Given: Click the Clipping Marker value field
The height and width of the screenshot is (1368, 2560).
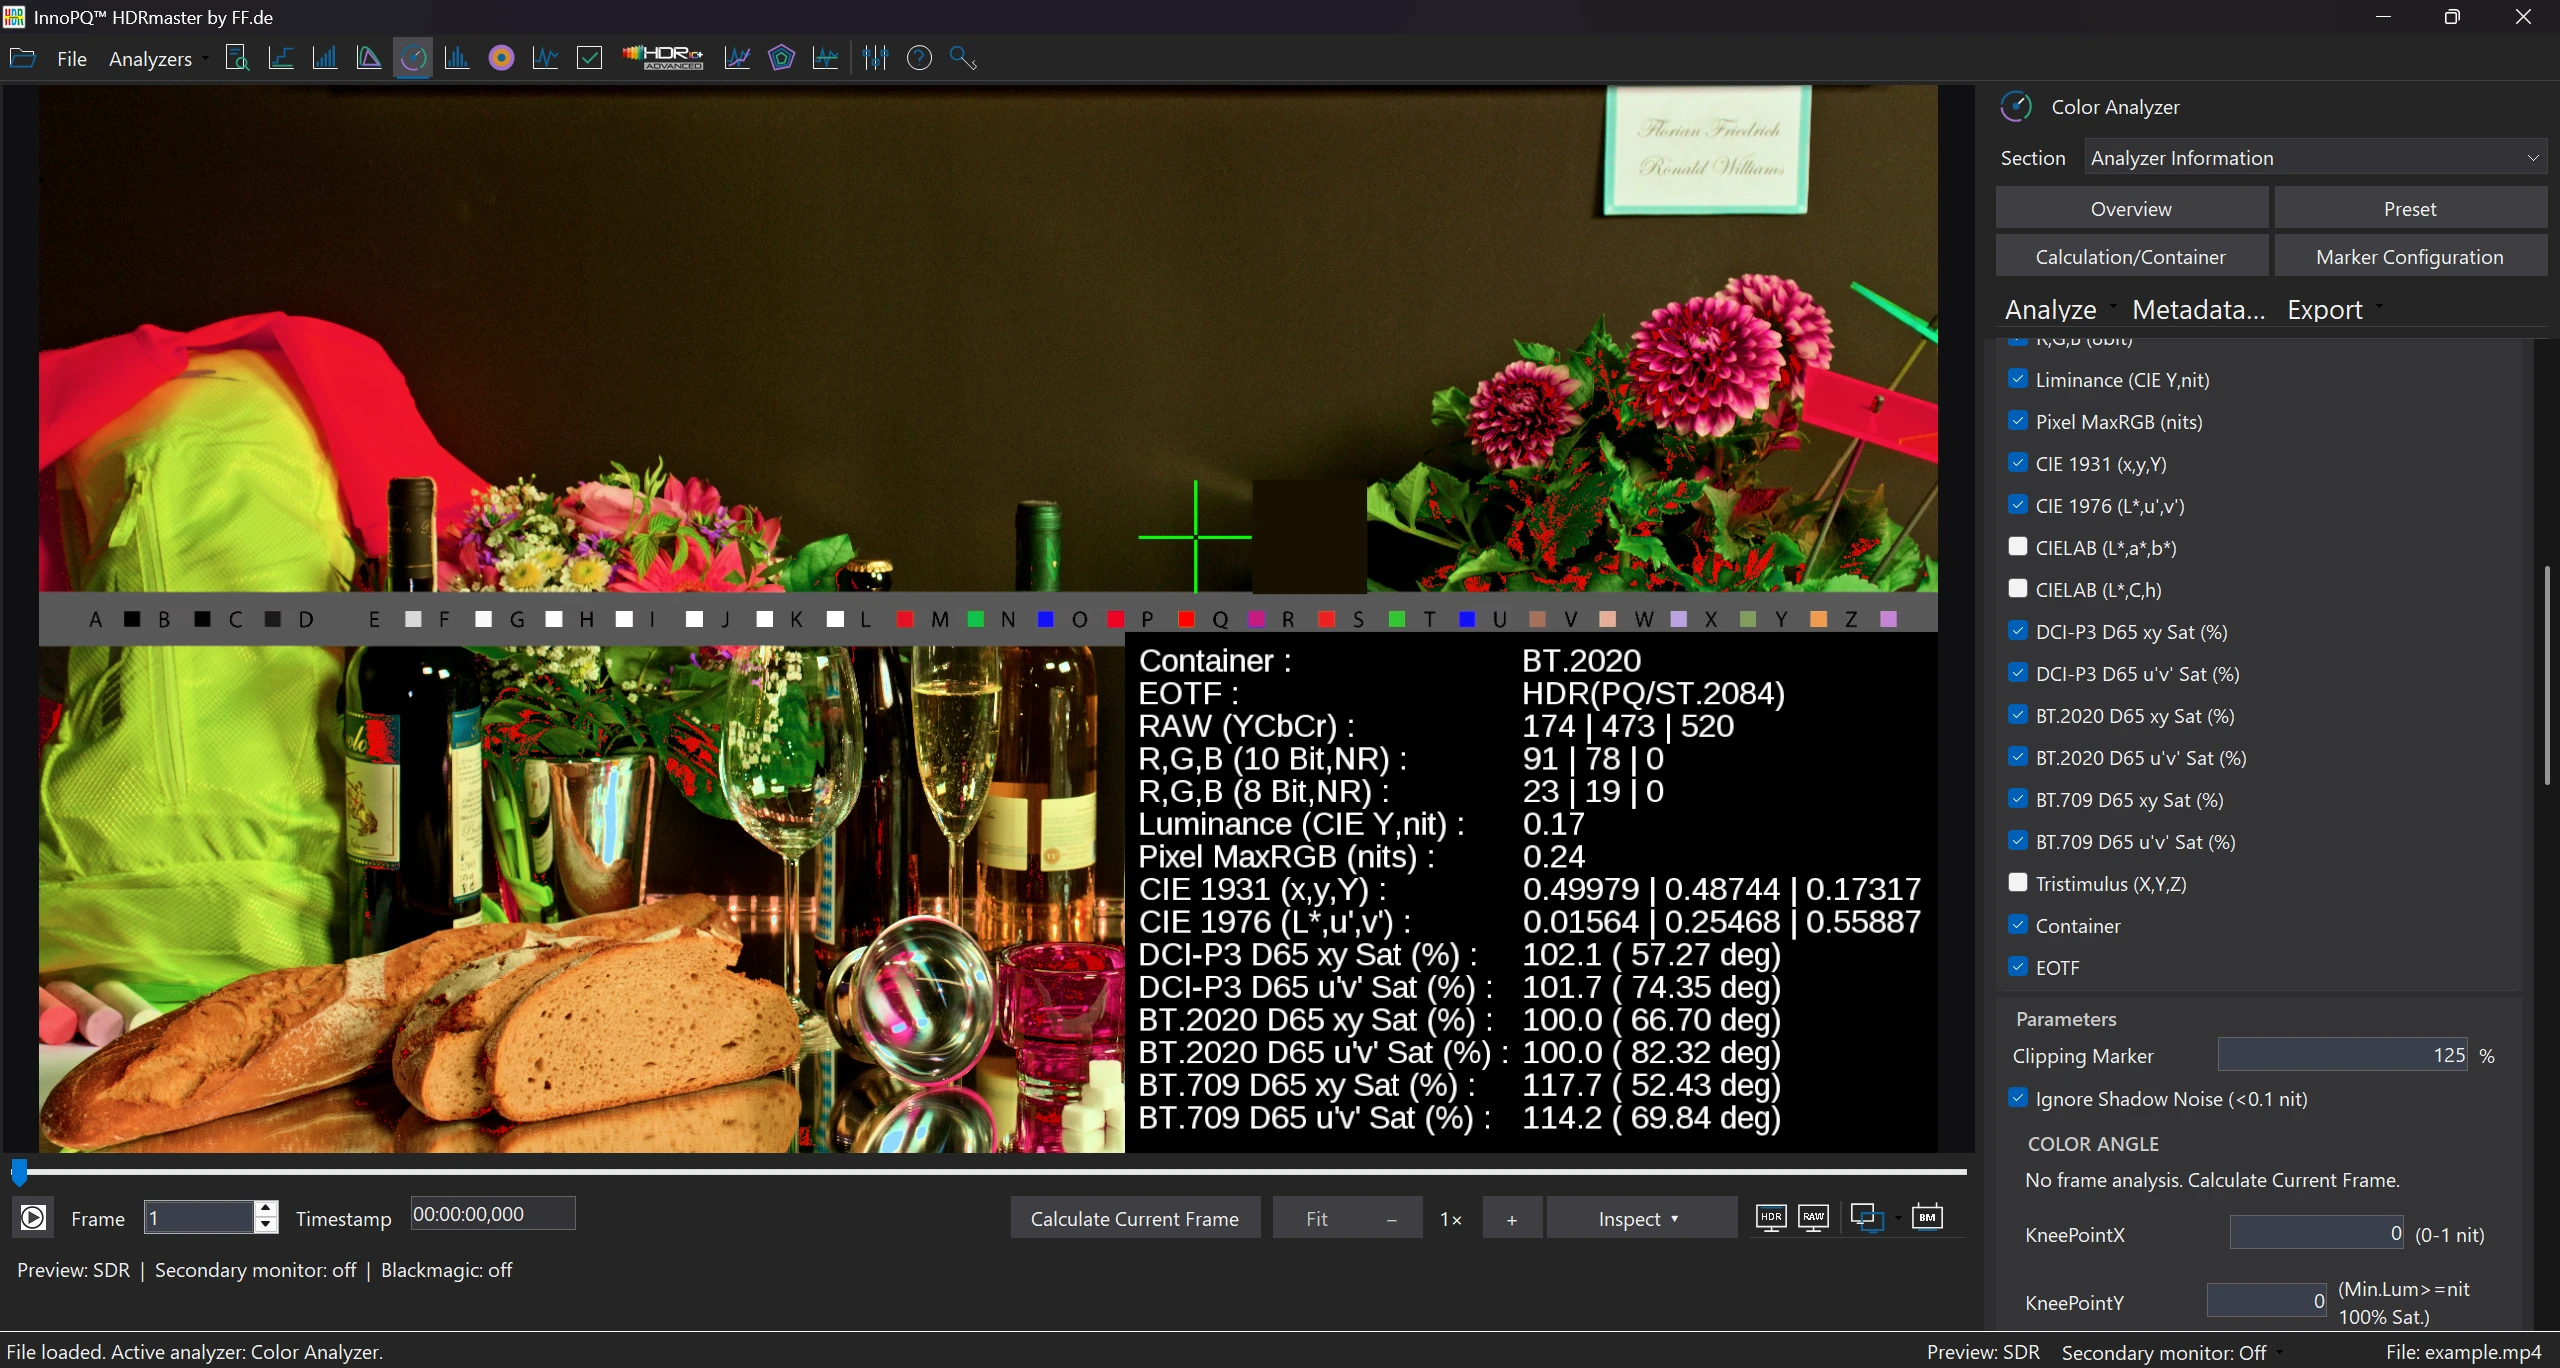Looking at the screenshot, I should point(2342,1055).
